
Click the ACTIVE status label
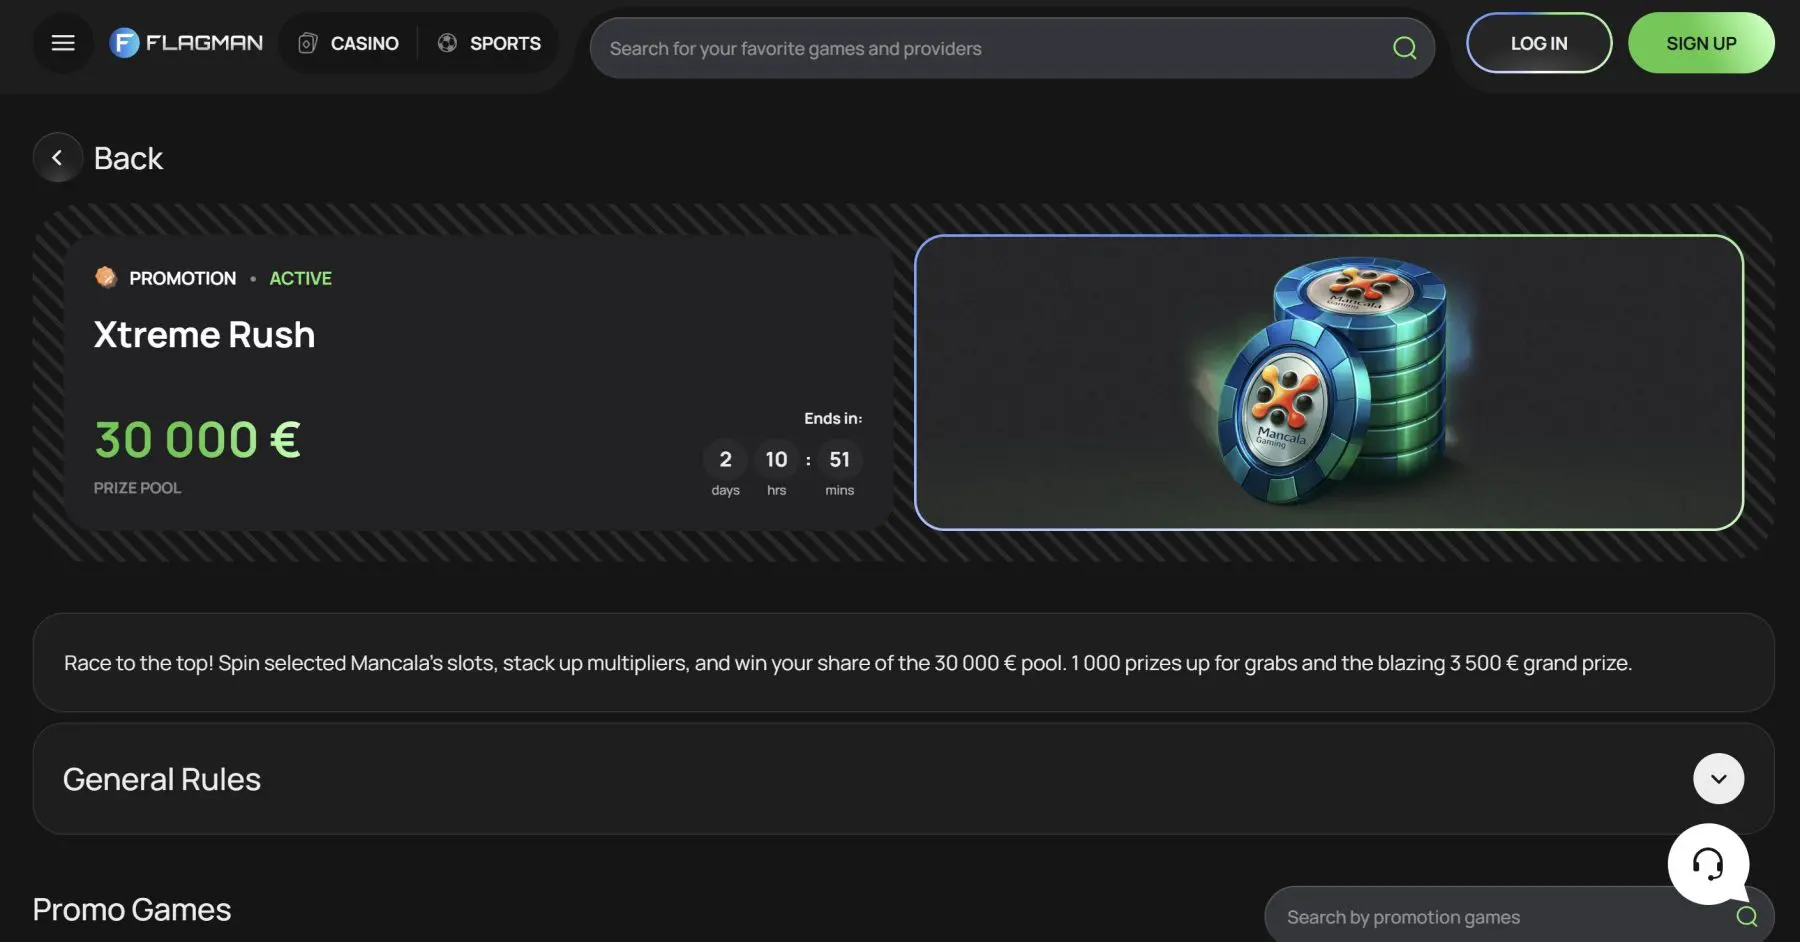(301, 278)
